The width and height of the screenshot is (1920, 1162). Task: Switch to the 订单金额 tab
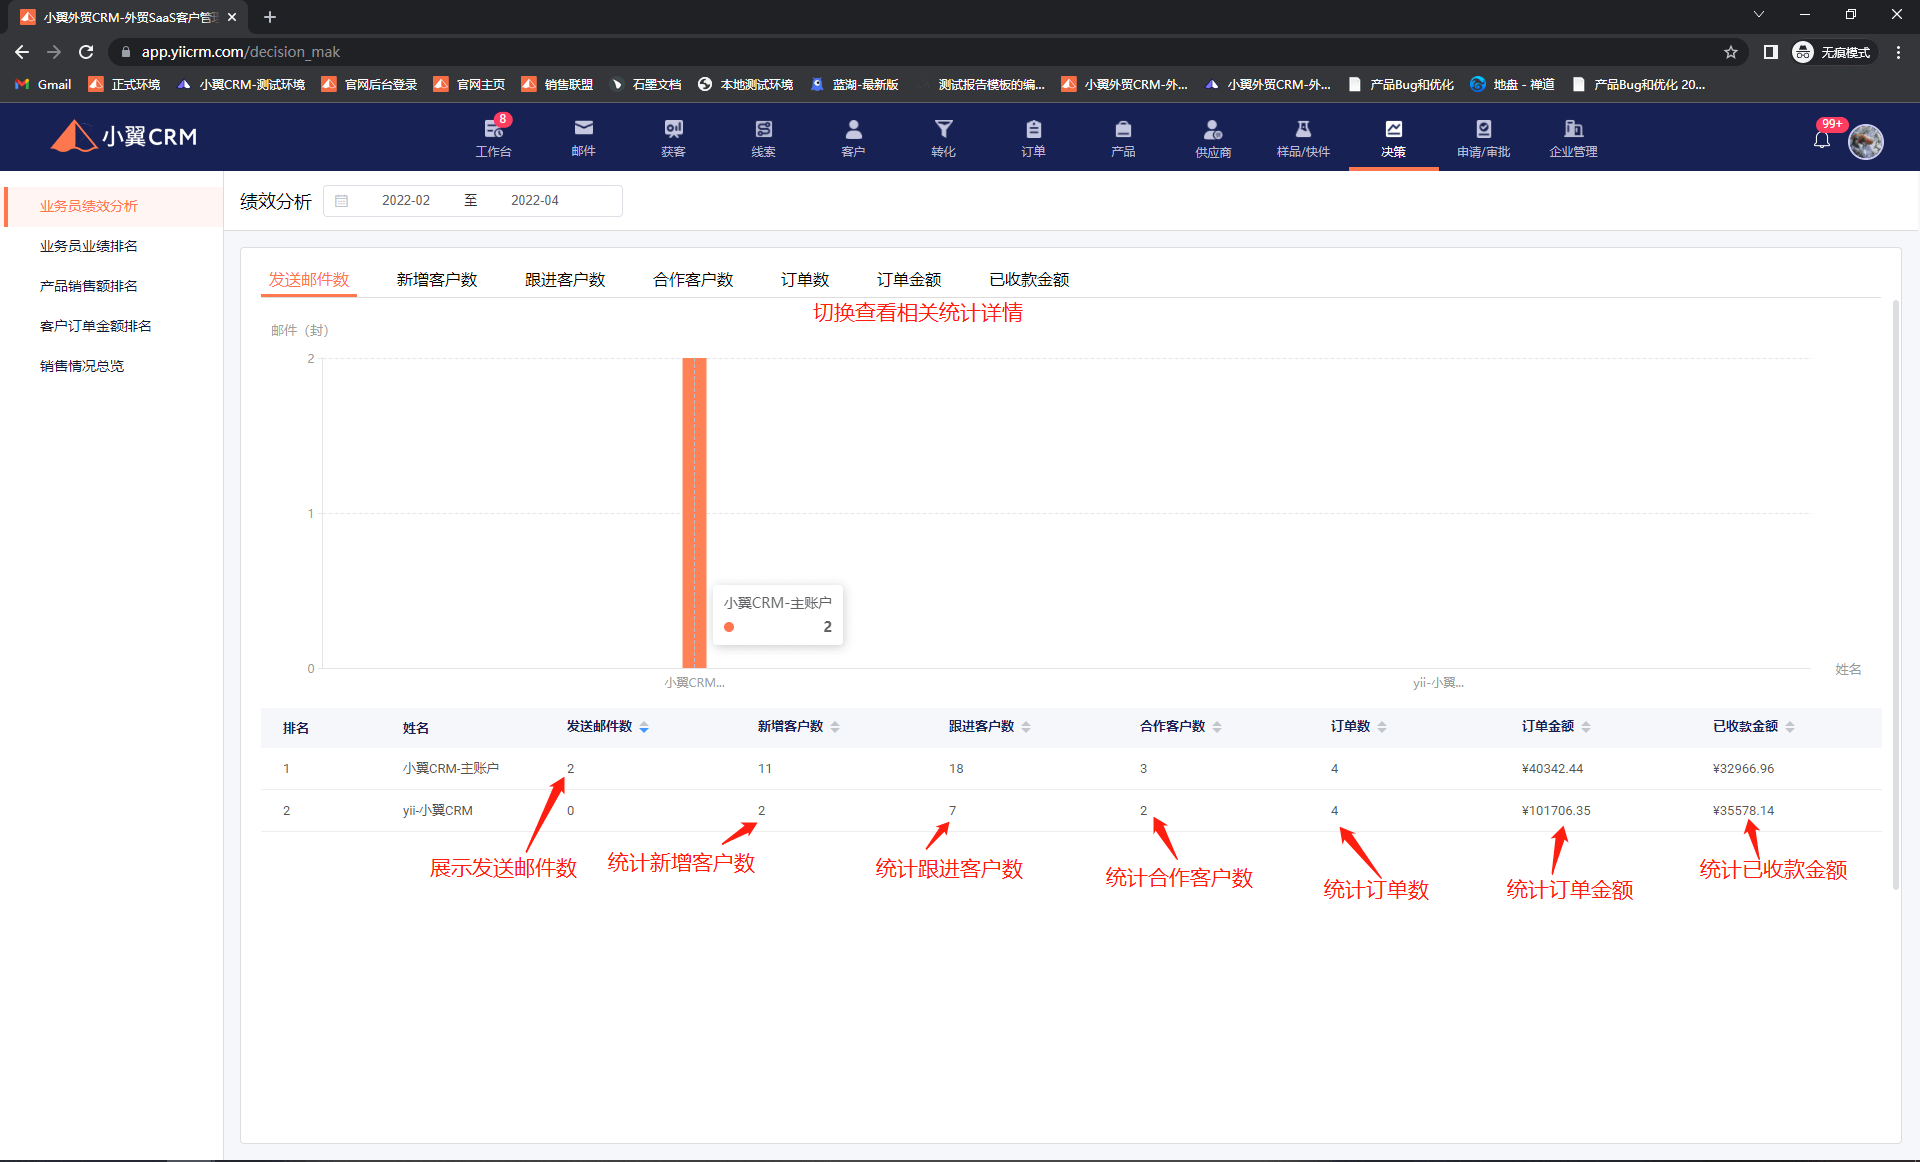coord(909,280)
